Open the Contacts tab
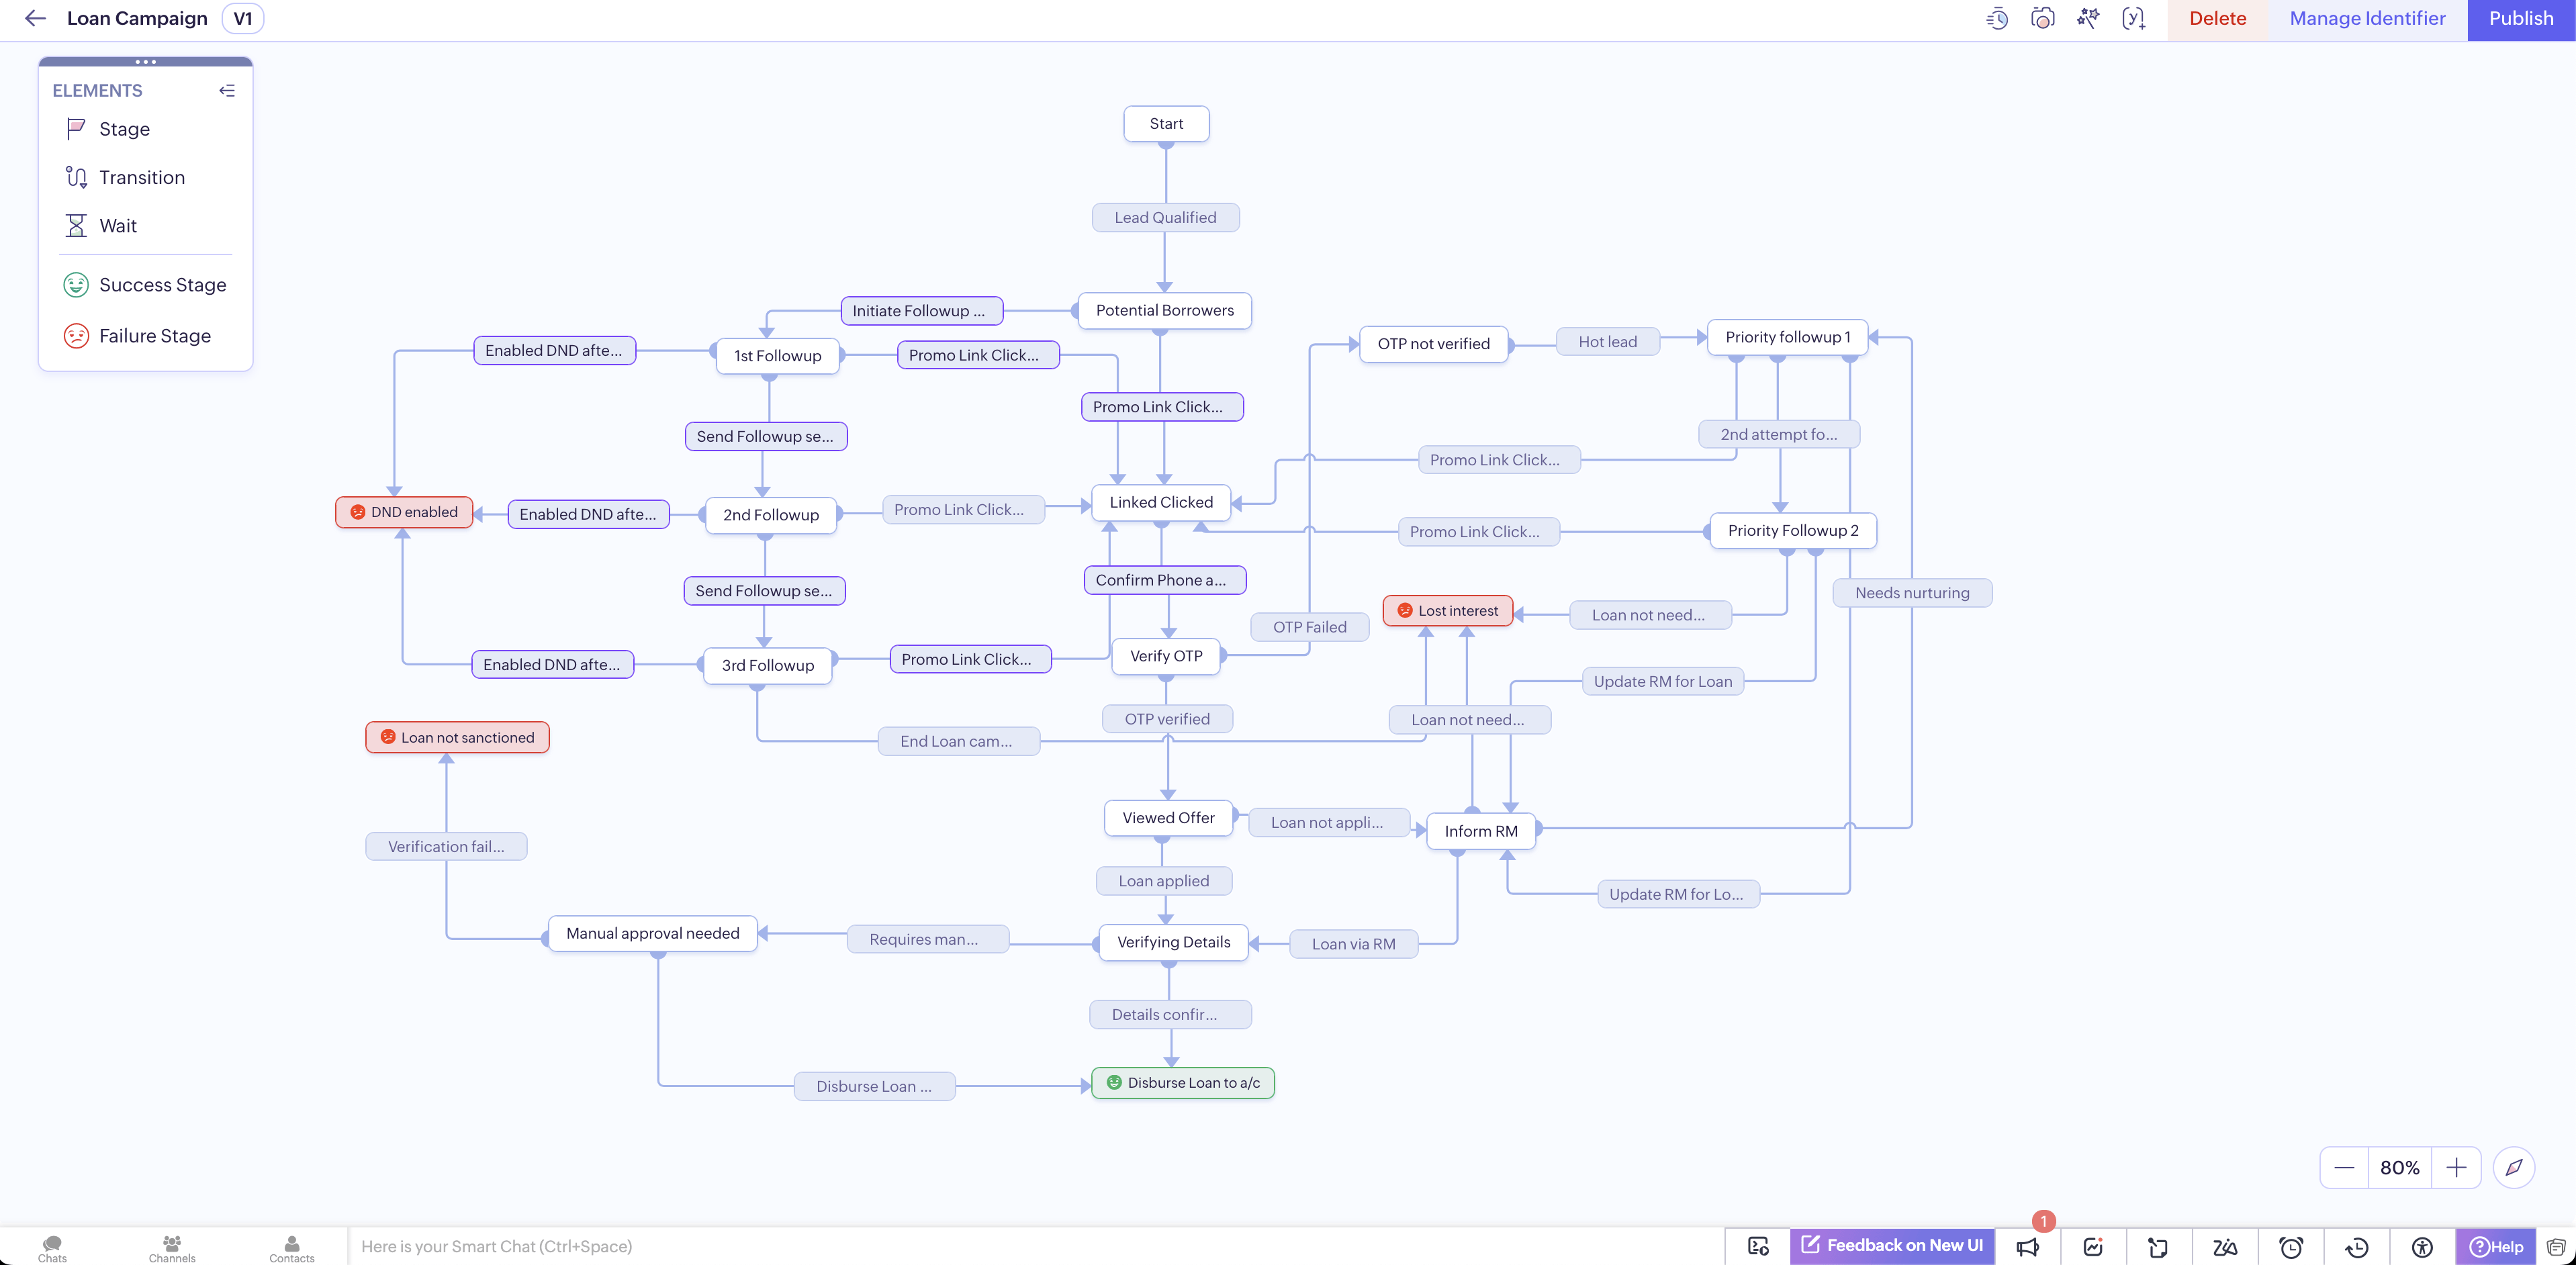This screenshot has width=2576, height=1265. point(292,1248)
